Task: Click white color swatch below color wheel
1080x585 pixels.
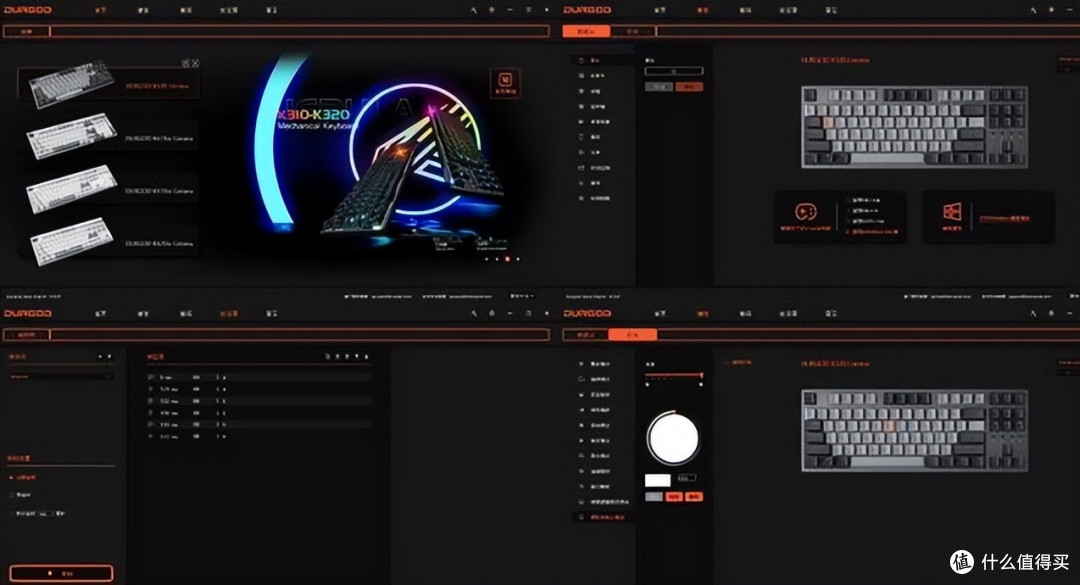Action: 658,480
